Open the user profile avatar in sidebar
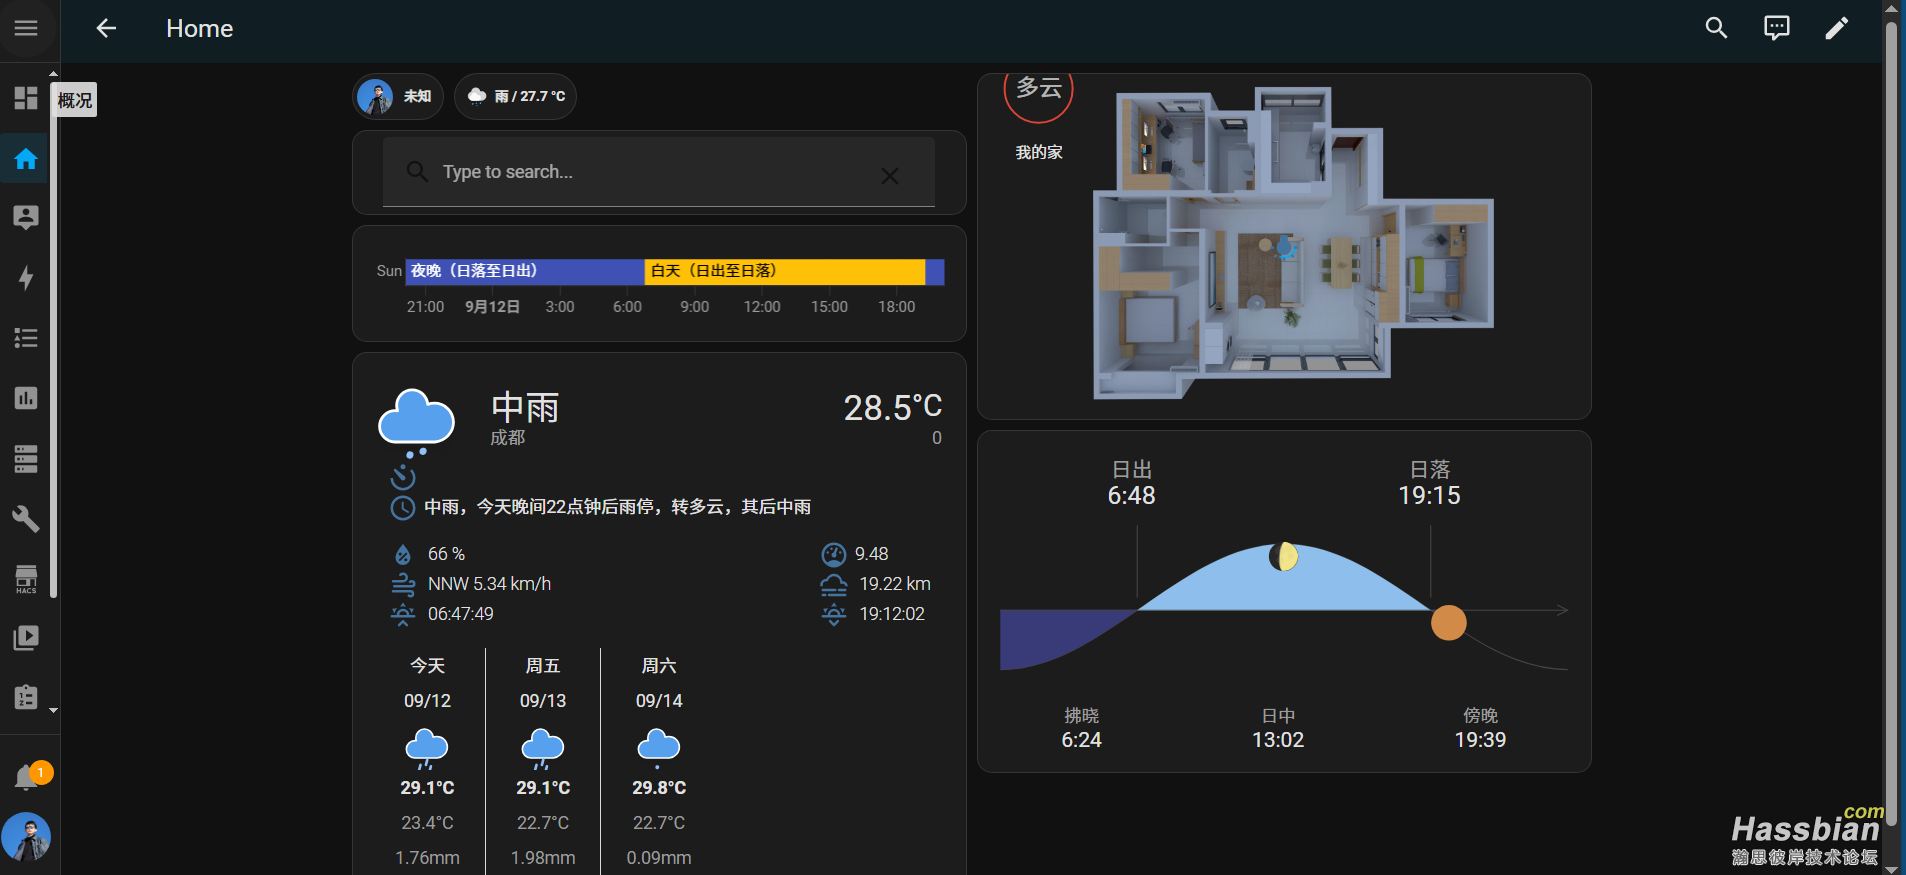 pyautogui.click(x=26, y=837)
